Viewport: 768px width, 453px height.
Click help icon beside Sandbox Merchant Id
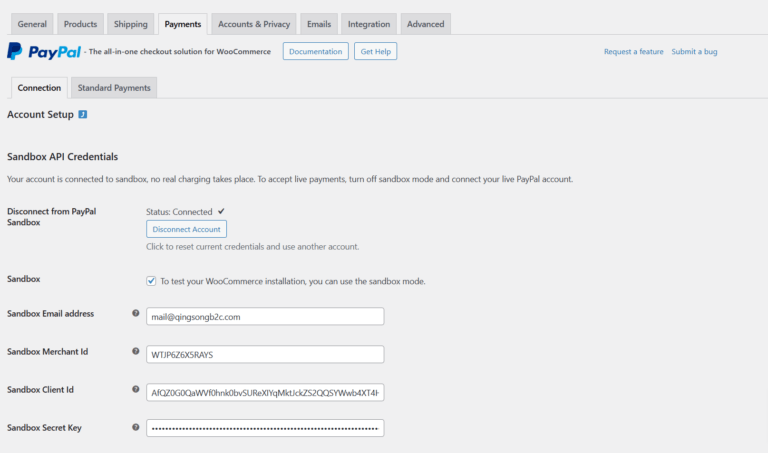136,351
